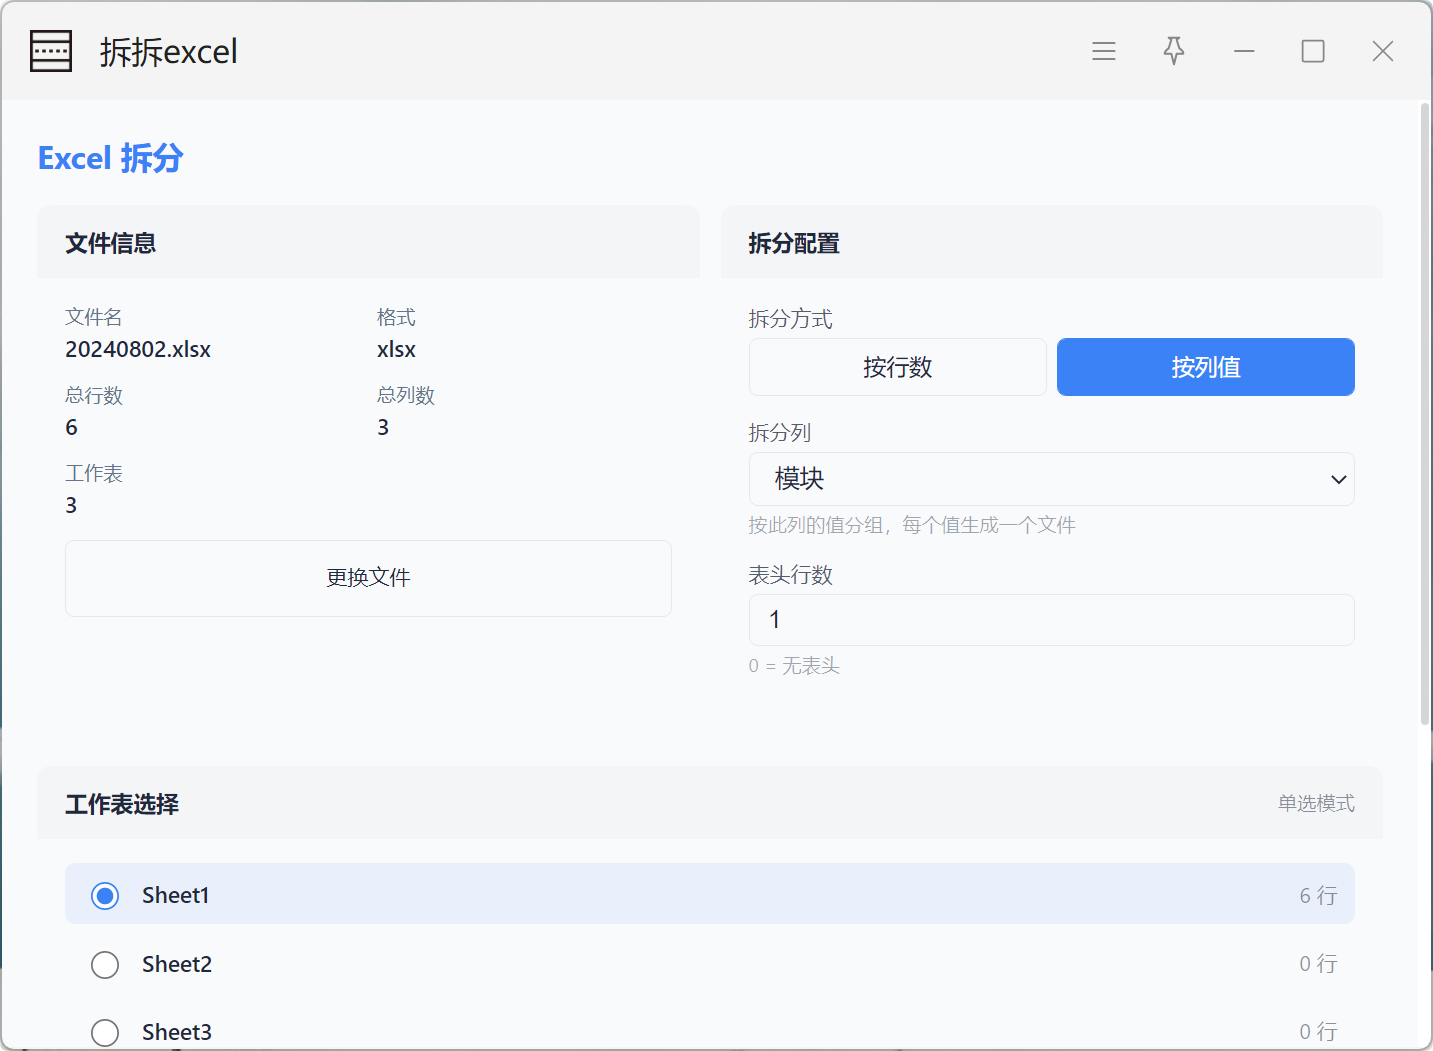This screenshot has width=1433, height=1051.
Task: Open the 拆分列 dropdown showing 模块
Action: (1052, 479)
